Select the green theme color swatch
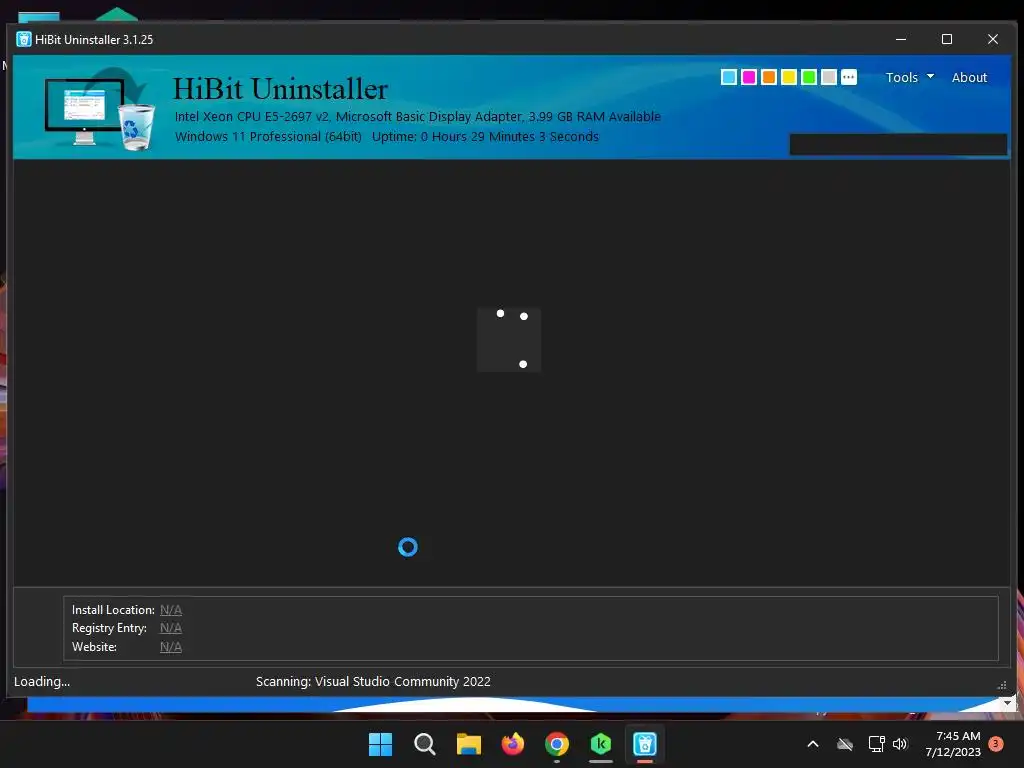Viewport: 1024px width, 768px height. click(x=808, y=77)
